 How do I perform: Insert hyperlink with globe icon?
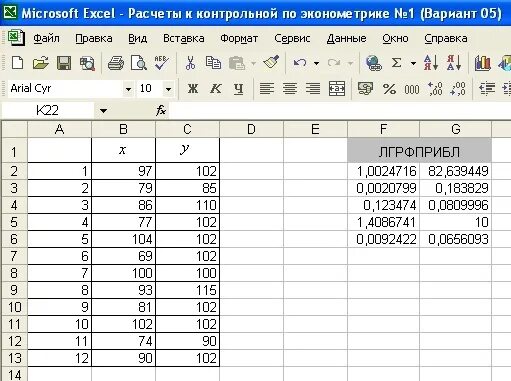(373, 63)
